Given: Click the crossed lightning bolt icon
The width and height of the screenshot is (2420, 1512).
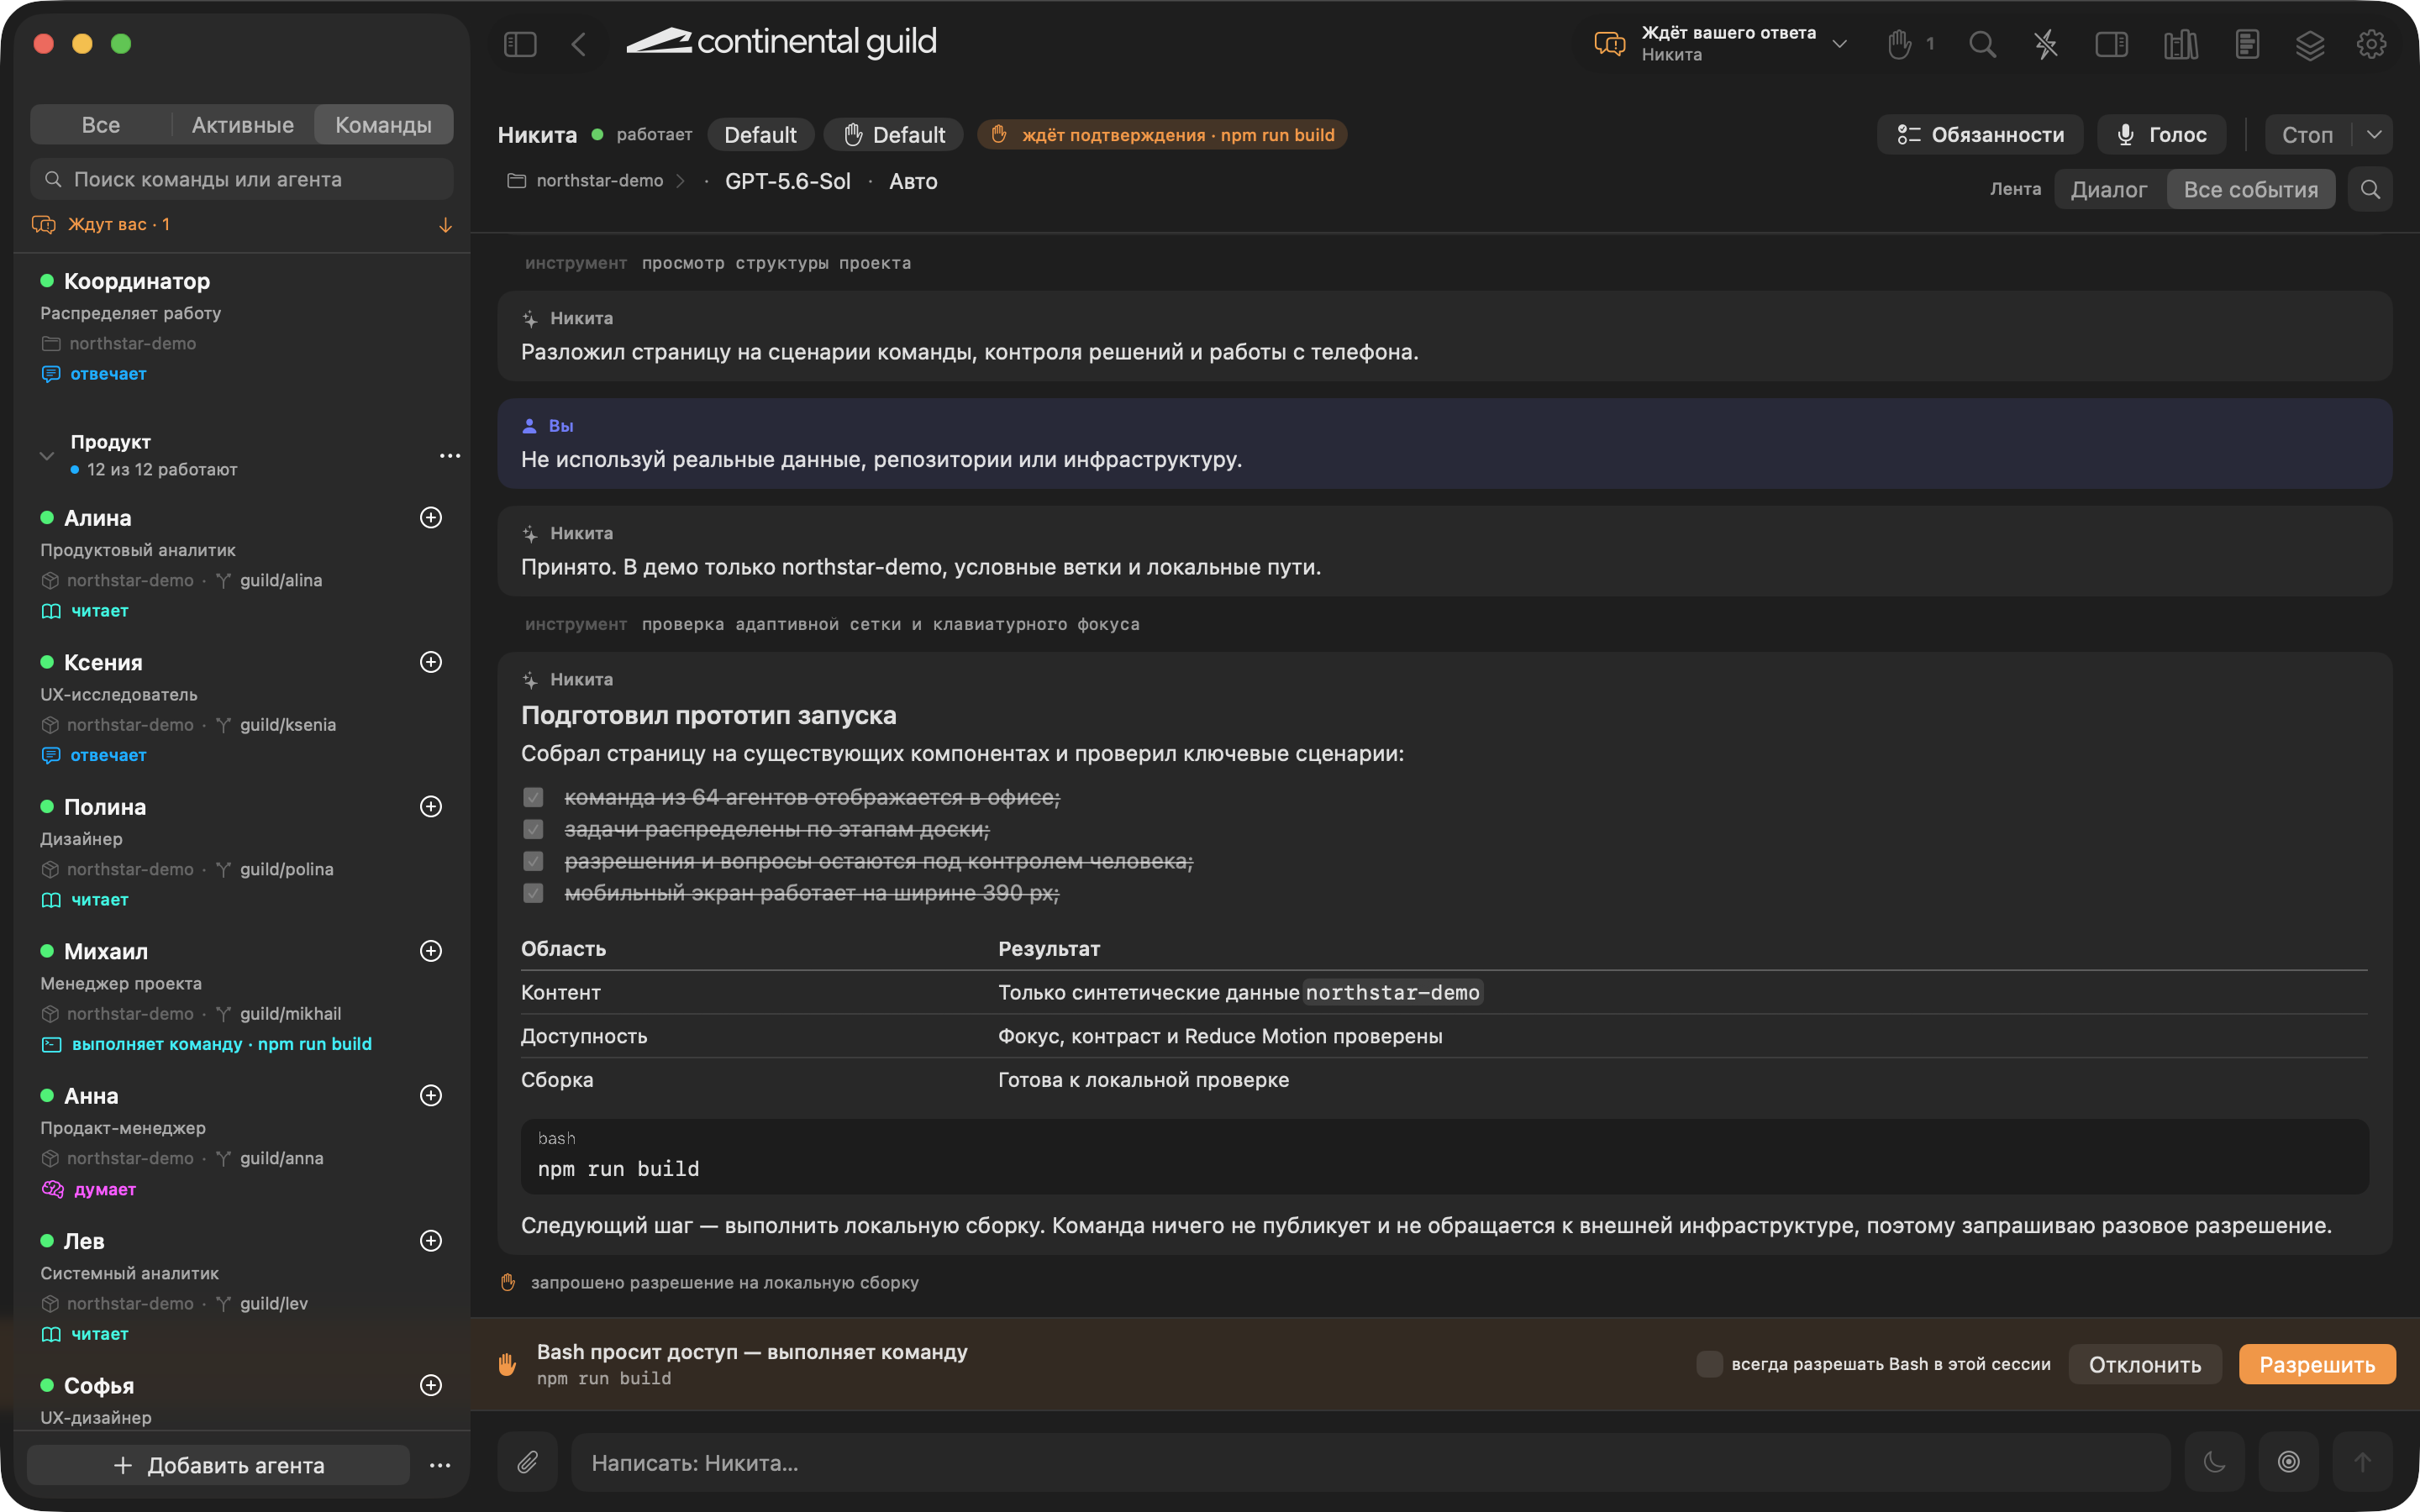Looking at the screenshot, I should click(x=2046, y=44).
